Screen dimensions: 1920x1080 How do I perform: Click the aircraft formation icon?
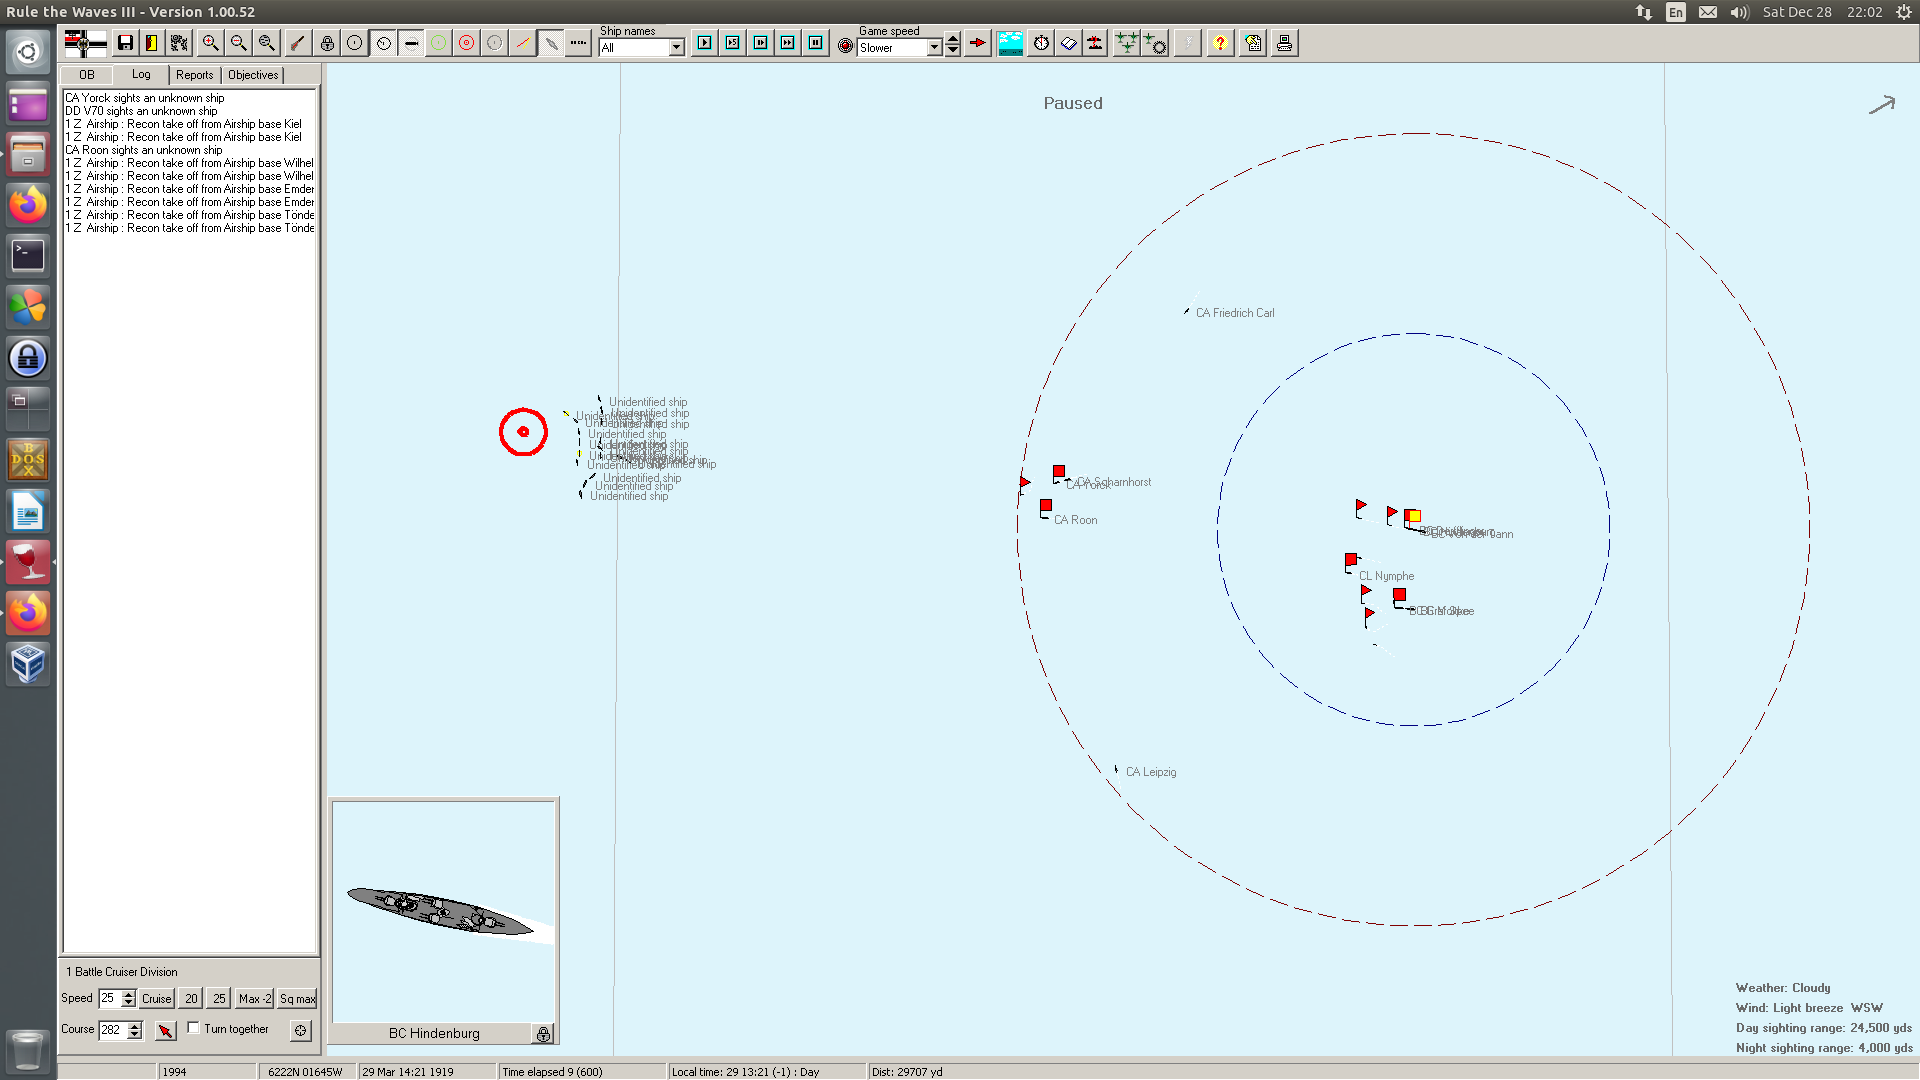click(x=1126, y=43)
